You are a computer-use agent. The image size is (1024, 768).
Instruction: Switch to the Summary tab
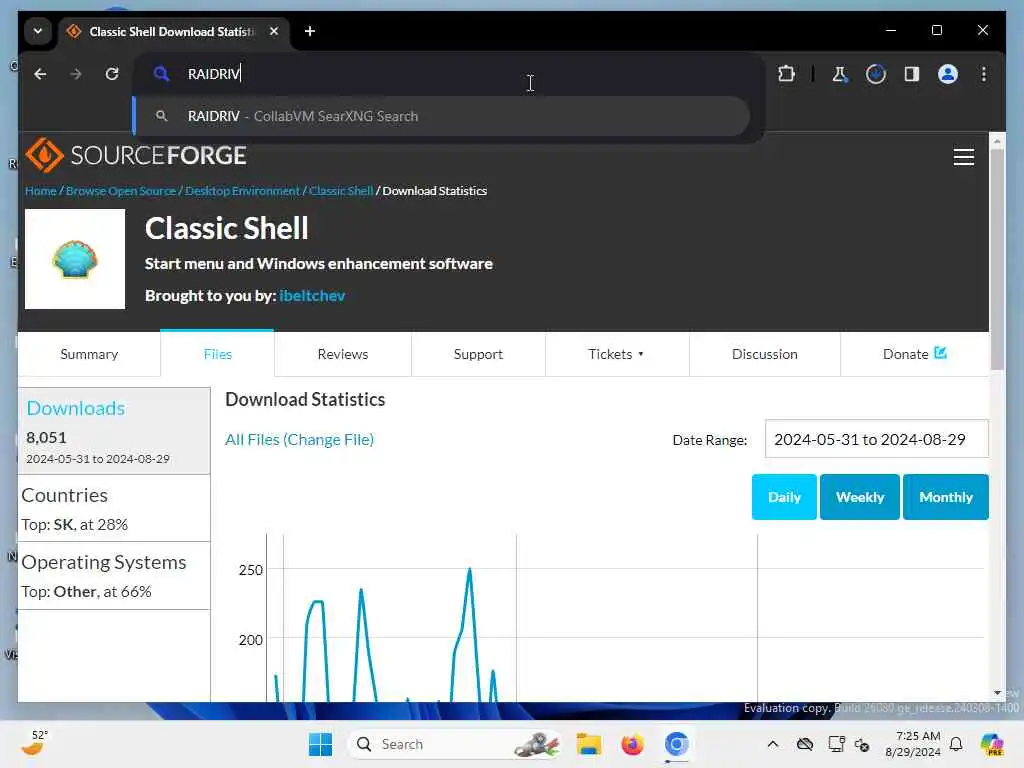(x=89, y=354)
